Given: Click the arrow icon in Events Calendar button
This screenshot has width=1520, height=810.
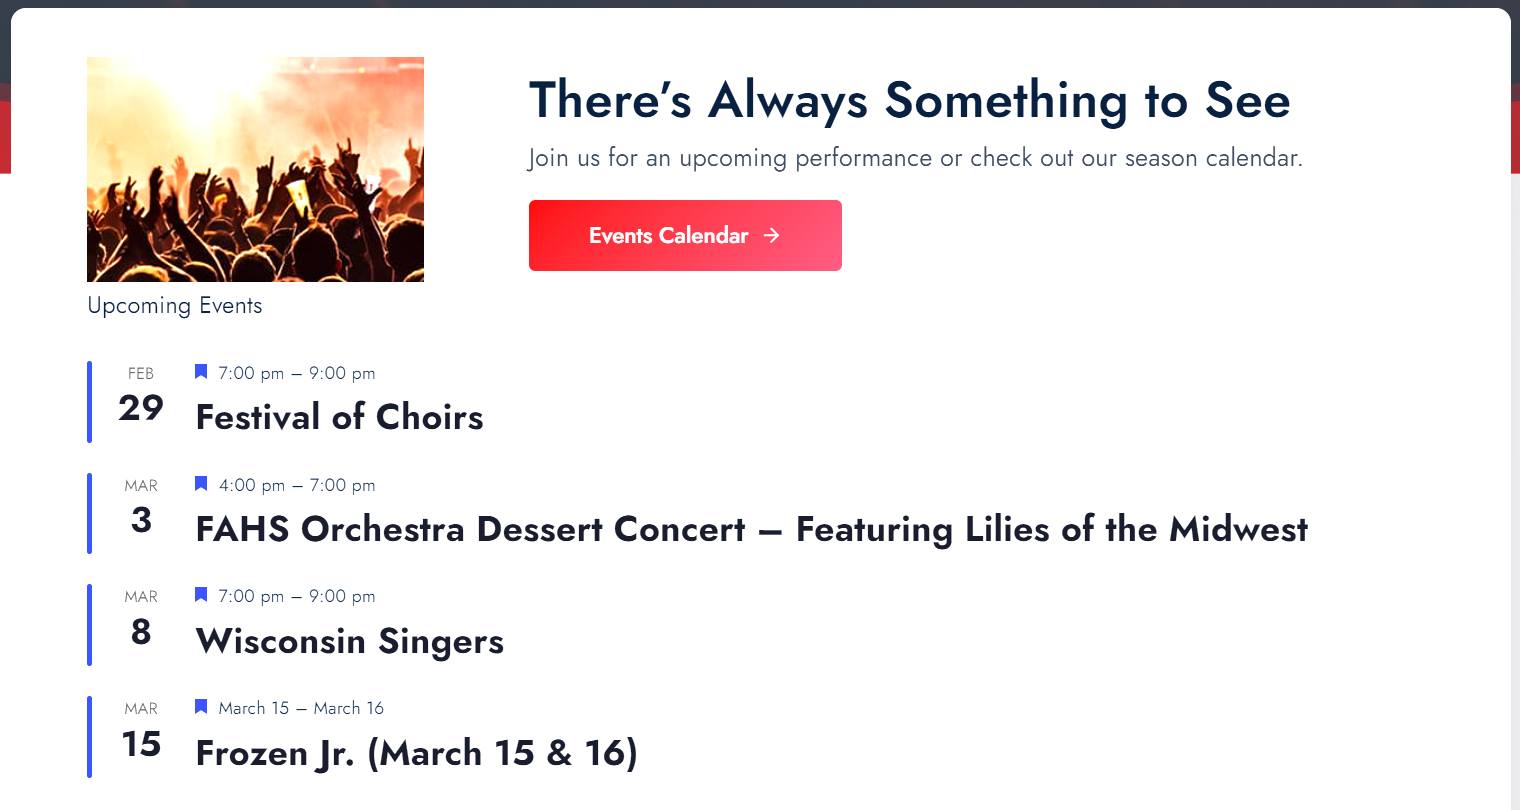Looking at the screenshot, I should pyautogui.click(x=771, y=235).
